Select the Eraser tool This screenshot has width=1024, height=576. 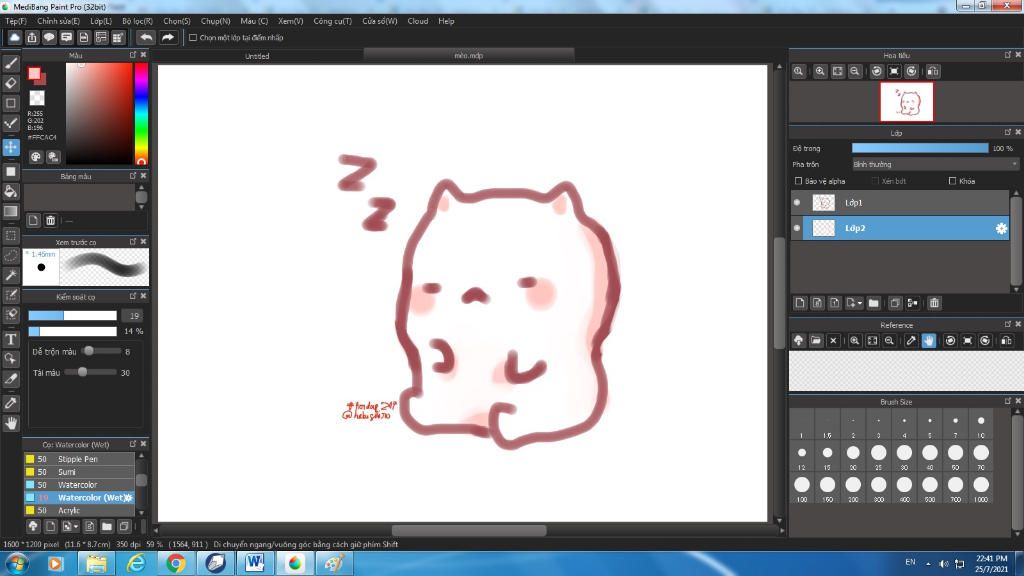(x=11, y=84)
